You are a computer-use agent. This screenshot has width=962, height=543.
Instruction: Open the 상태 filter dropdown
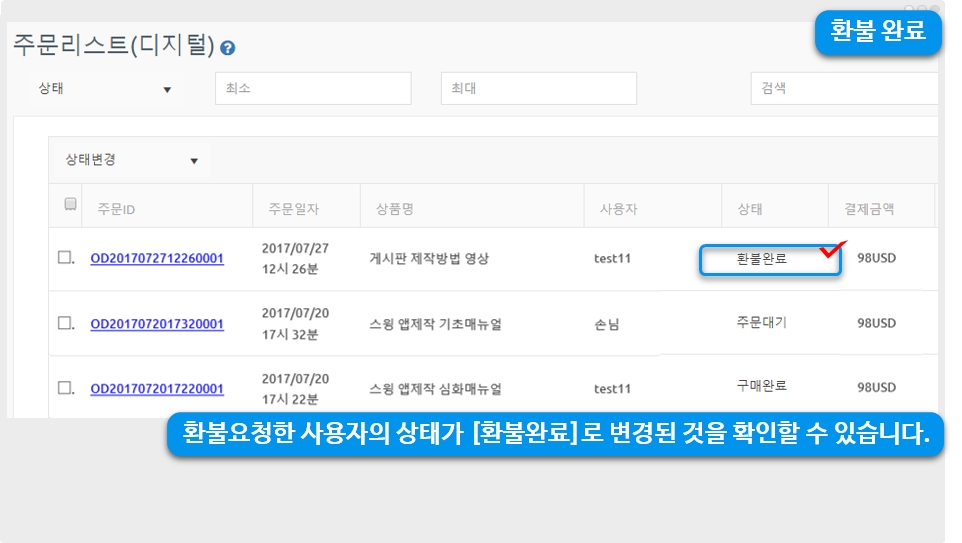105,89
